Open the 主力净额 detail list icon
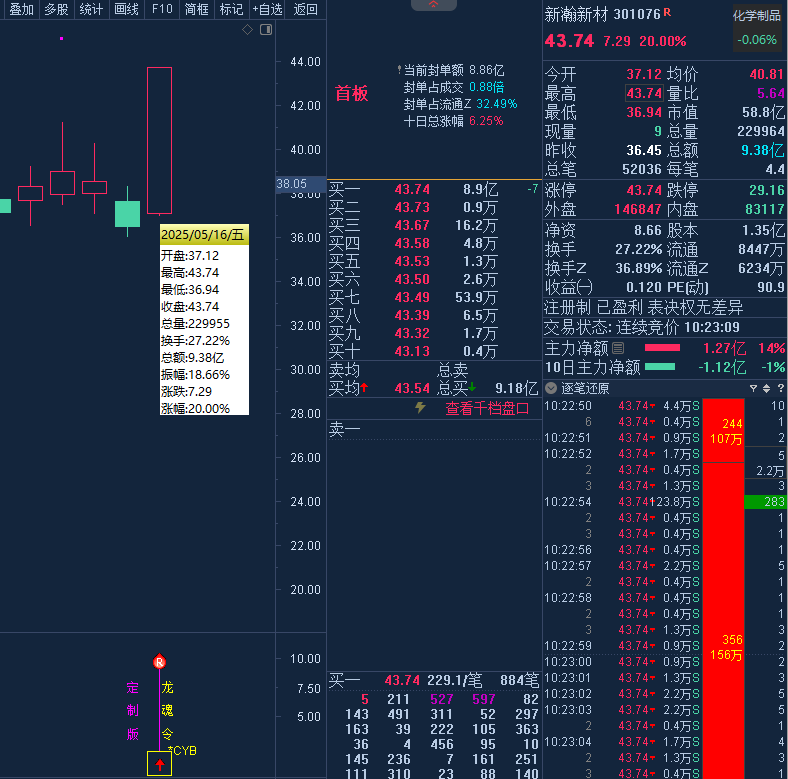The width and height of the screenshot is (788, 779). 619,348
